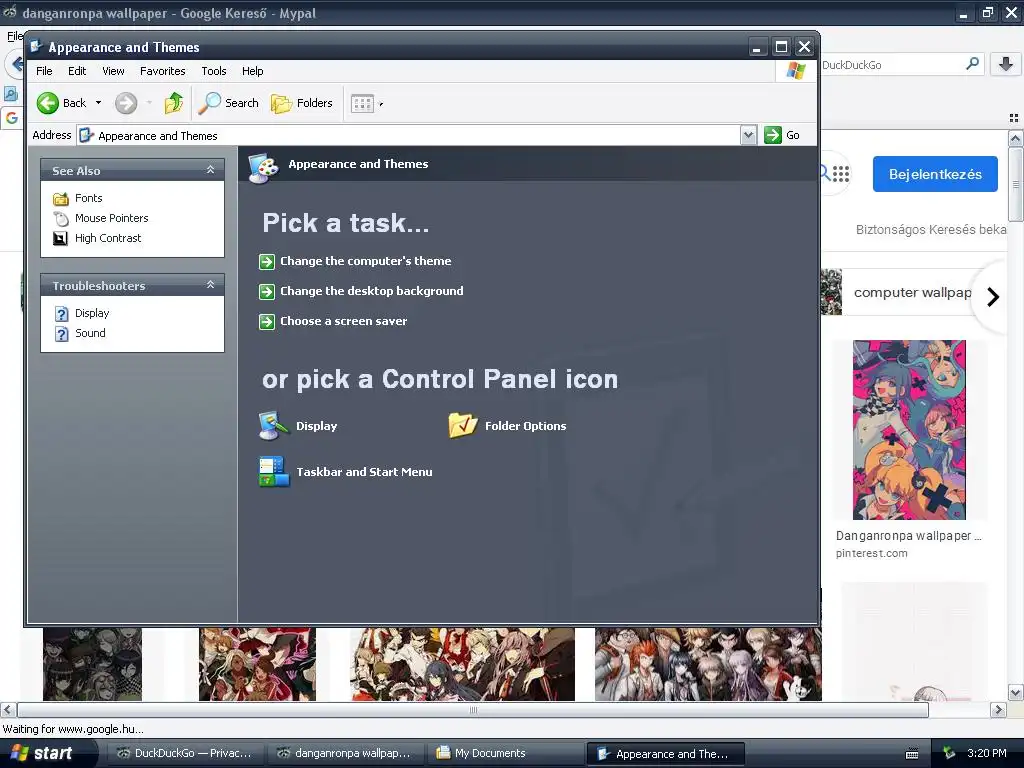1024x768 pixels.
Task: Click the keyboard tray icon
Action: pos(912,754)
